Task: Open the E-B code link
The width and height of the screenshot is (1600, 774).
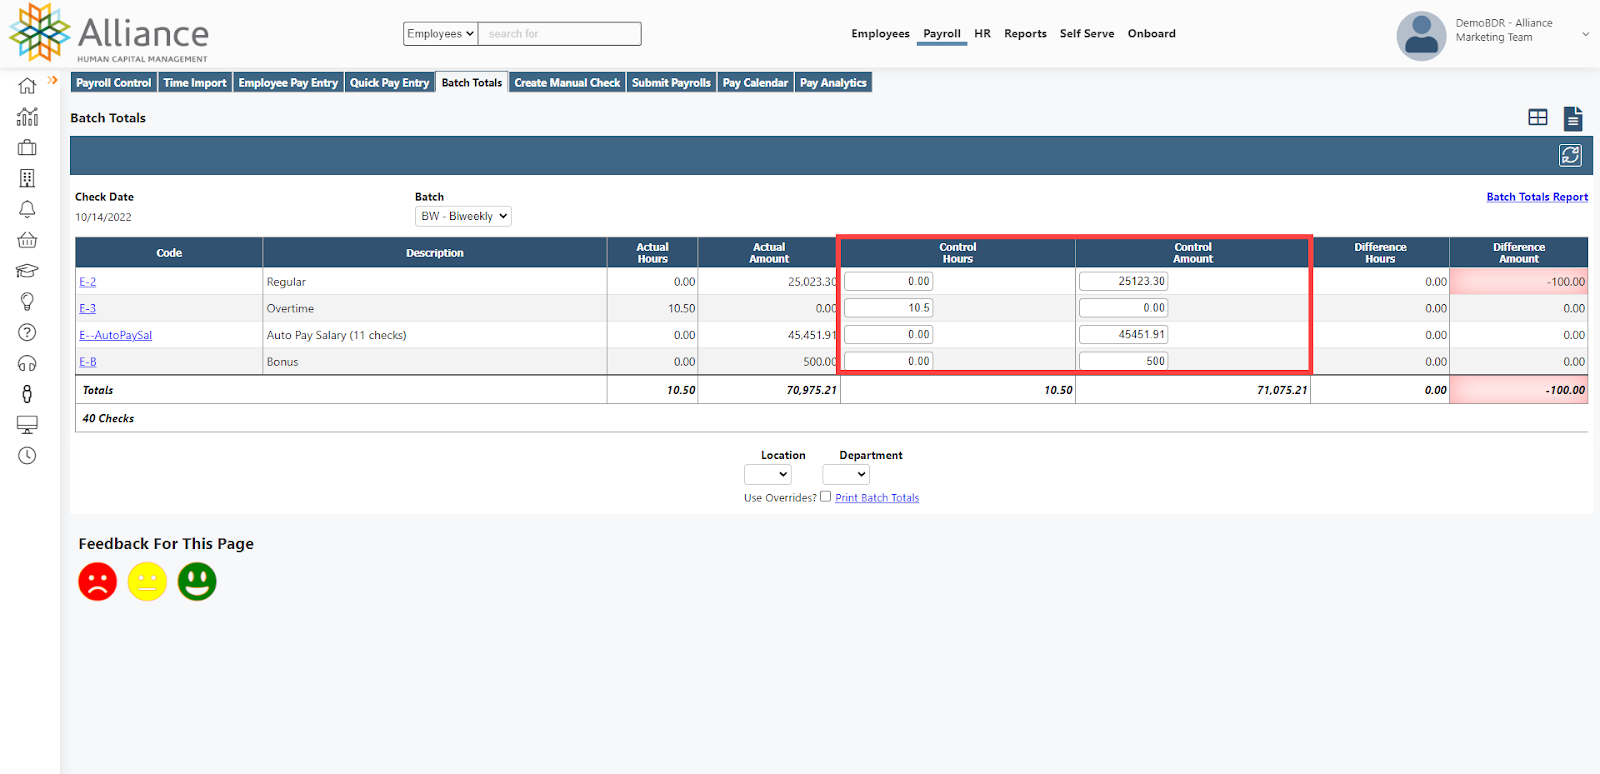Action: tap(88, 362)
